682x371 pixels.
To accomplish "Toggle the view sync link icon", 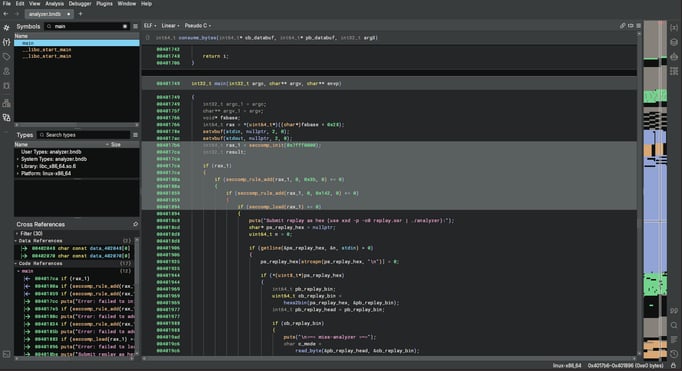I will point(622,26).
